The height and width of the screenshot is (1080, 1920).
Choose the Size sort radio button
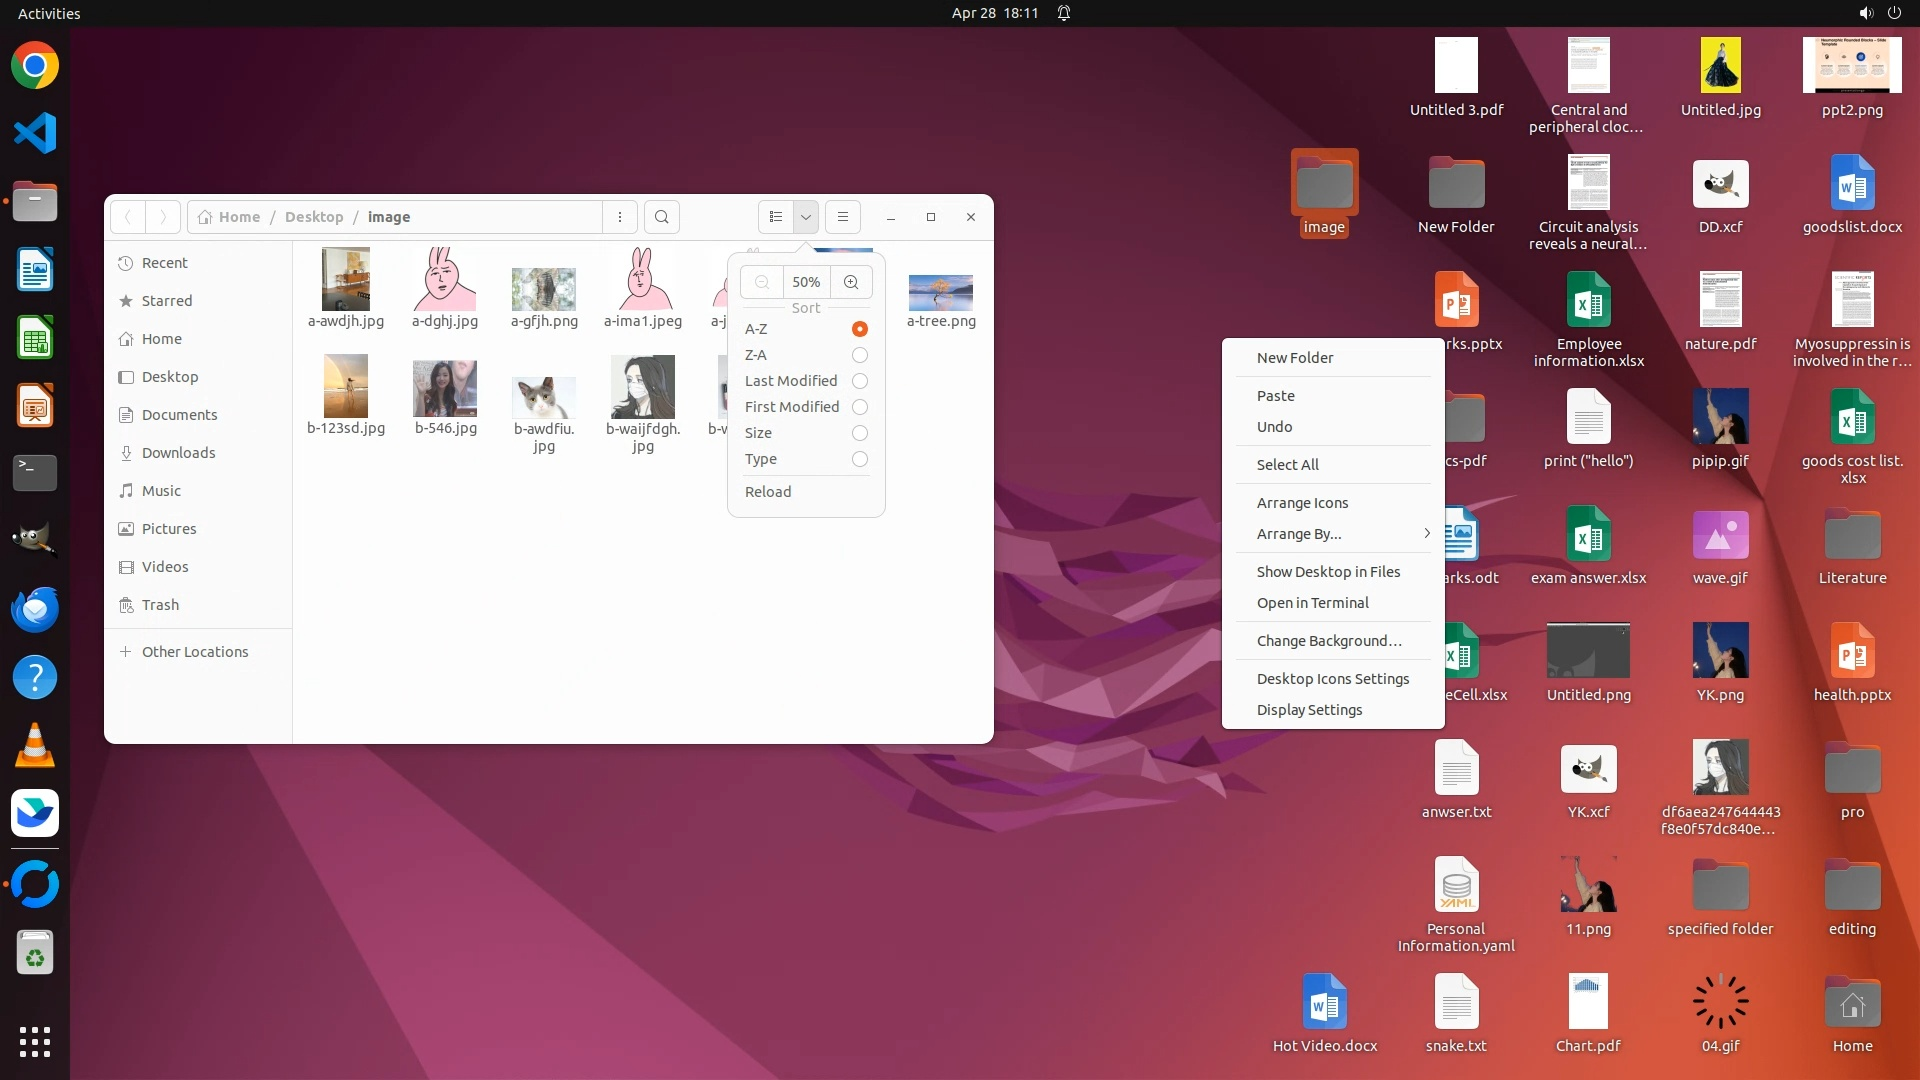(x=859, y=433)
